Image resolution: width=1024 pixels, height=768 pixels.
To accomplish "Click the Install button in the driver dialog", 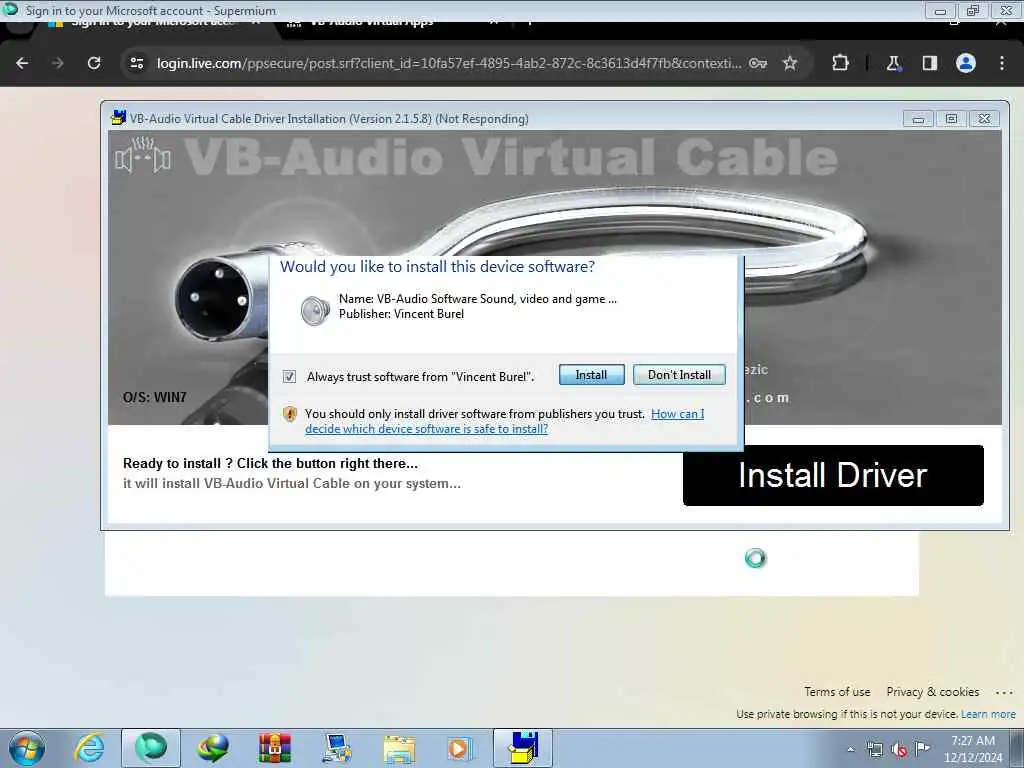I will coord(591,375).
